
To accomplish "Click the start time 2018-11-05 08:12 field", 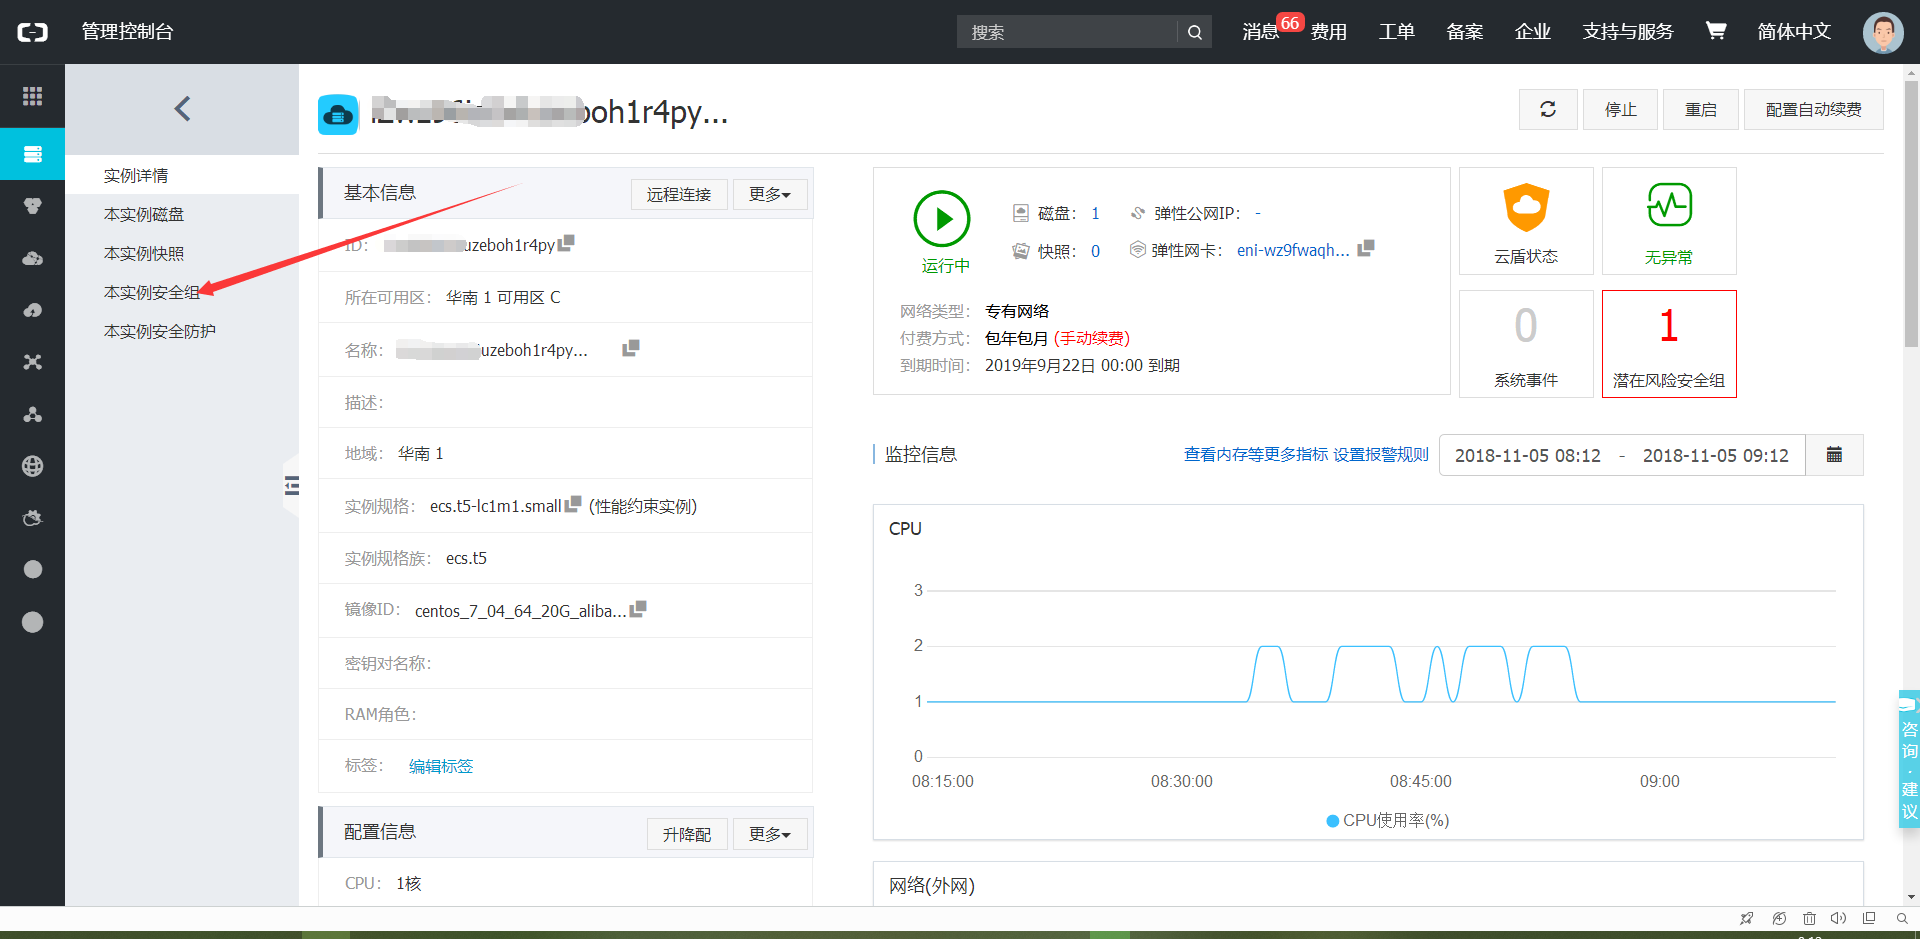I will (1527, 455).
